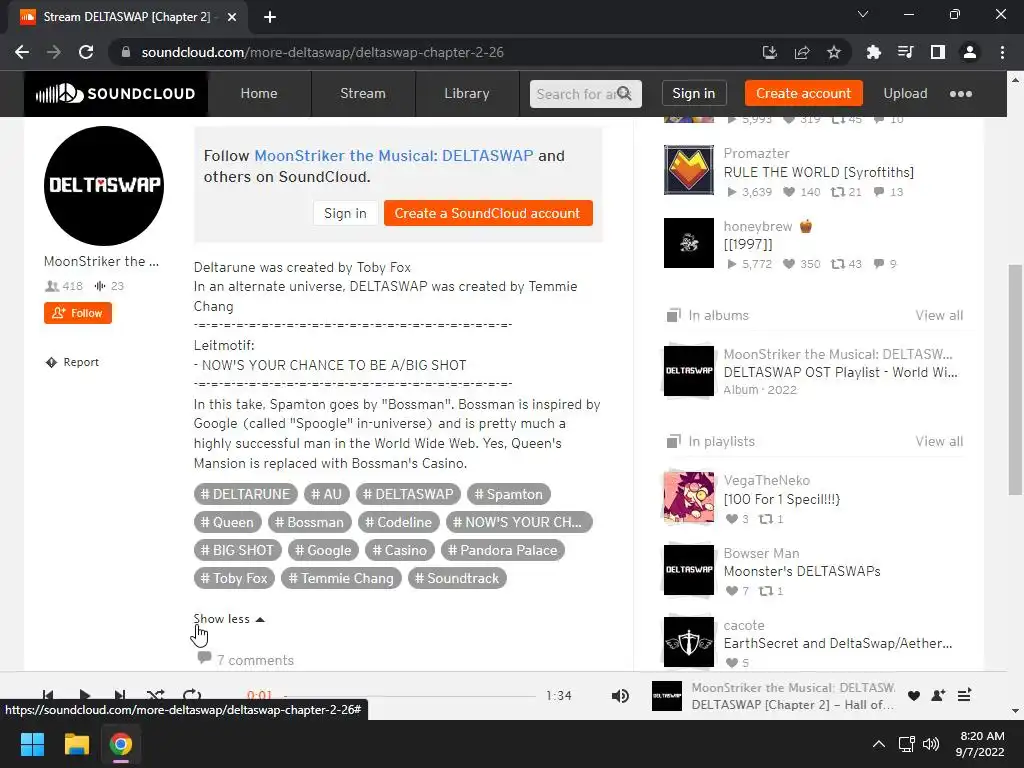Open the #Pandora Palace tag
This screenshot has height=768, width=1024.
(x=503, y=551)
